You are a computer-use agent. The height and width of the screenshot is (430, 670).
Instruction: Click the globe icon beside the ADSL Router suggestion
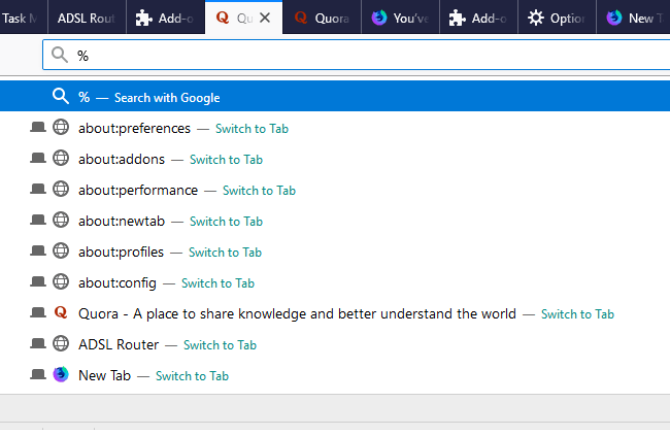(x=61, y=344)
